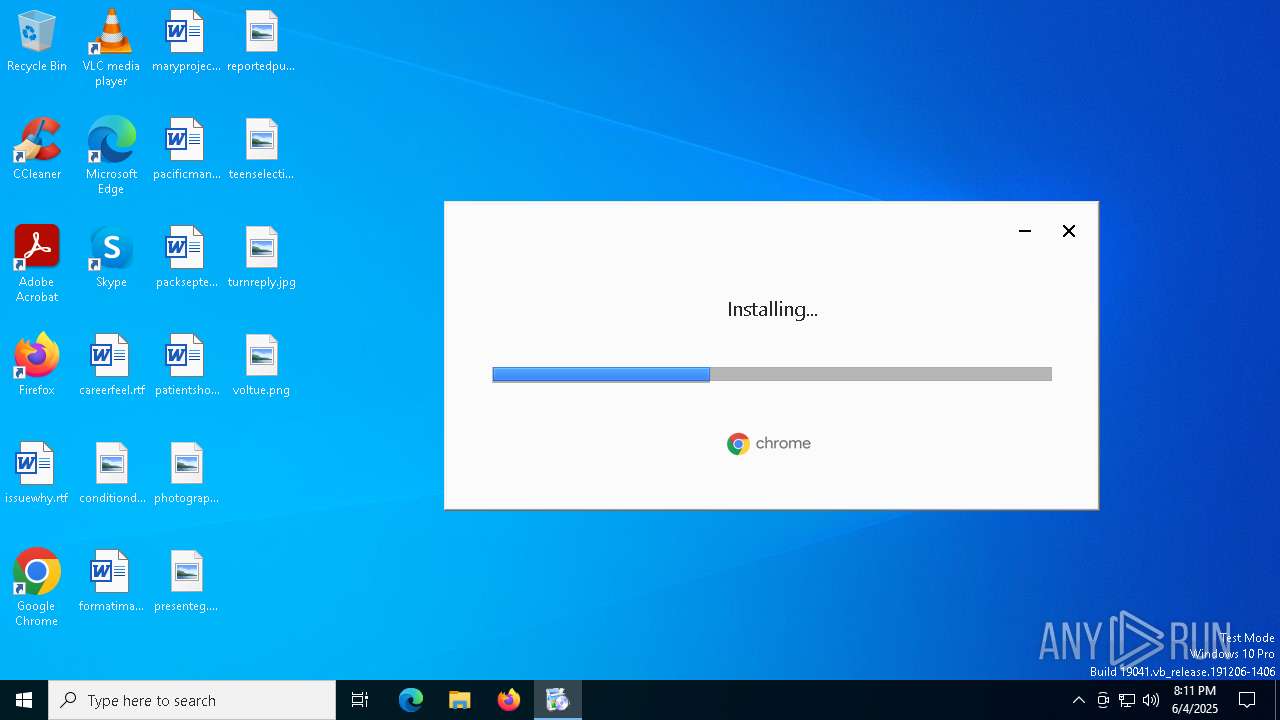Open network status tray icon
1280x720 pixels.
[x=1127, y=700]
